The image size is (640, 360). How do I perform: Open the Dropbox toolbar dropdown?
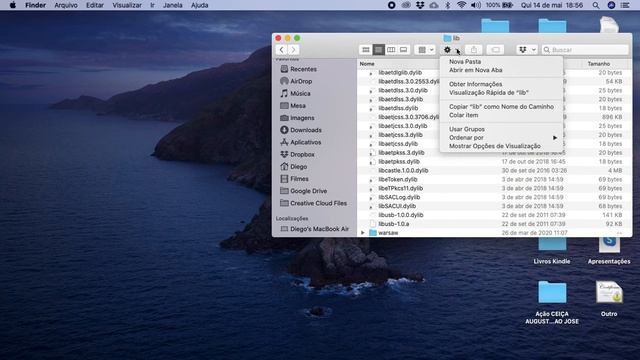pyautogui.click(x=527, y=50)
